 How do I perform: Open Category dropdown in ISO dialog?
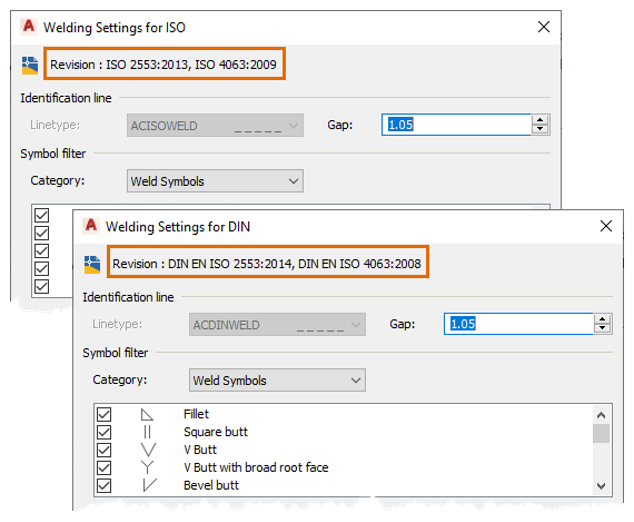(x=215, y=181)
